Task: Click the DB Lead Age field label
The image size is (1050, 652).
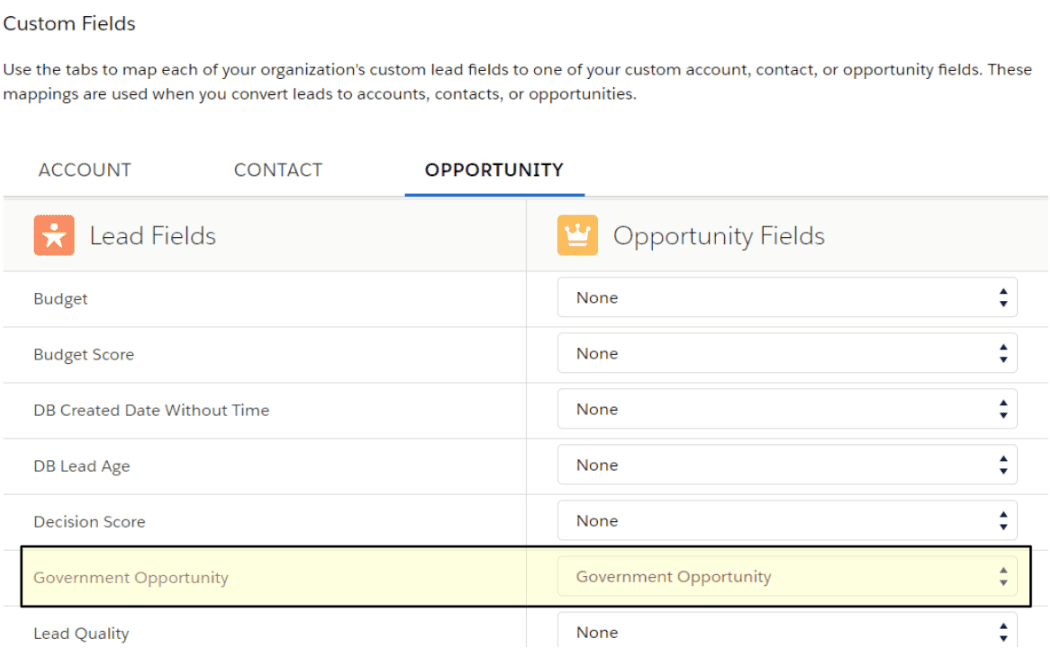Action: tap(82, 466)
